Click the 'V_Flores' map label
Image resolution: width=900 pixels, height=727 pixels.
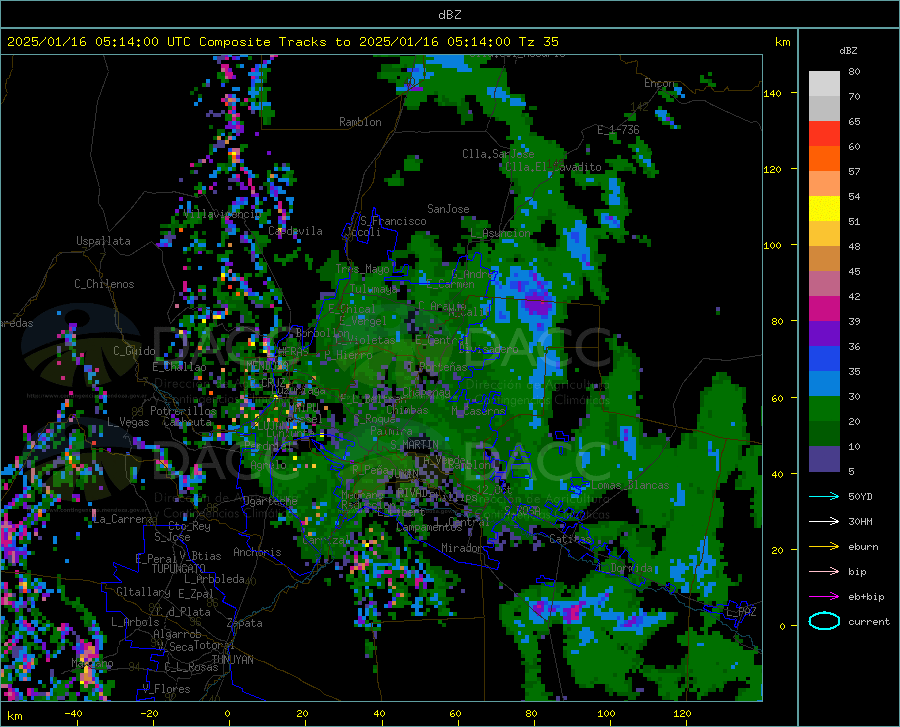coord(166,689)
